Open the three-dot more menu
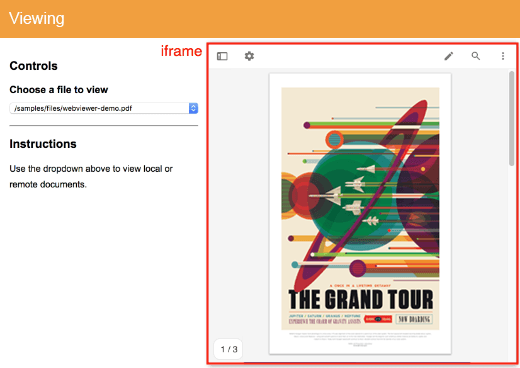 pyautogui.click(x=503, y=56)
